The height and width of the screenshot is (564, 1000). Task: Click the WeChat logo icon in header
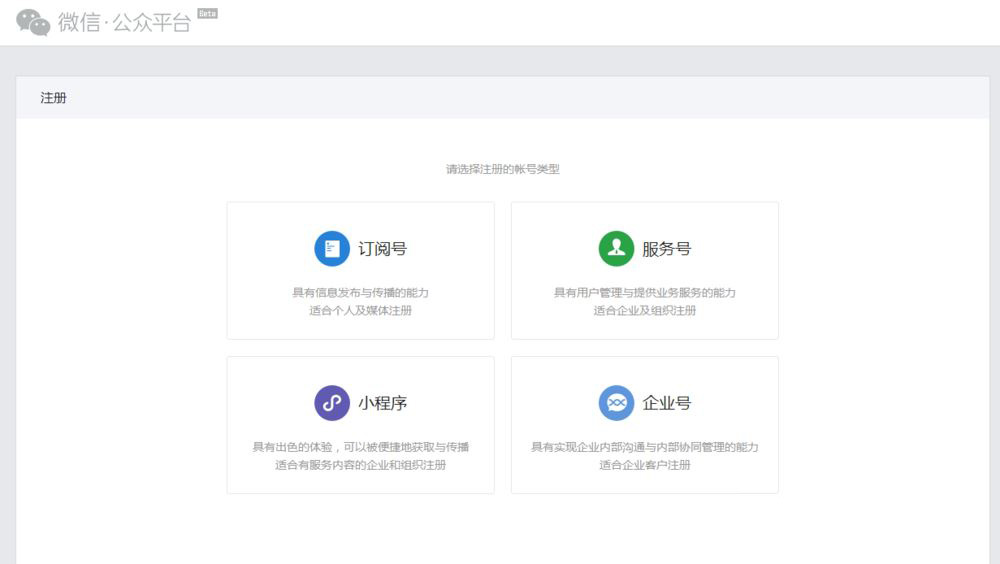coord(33,22)
